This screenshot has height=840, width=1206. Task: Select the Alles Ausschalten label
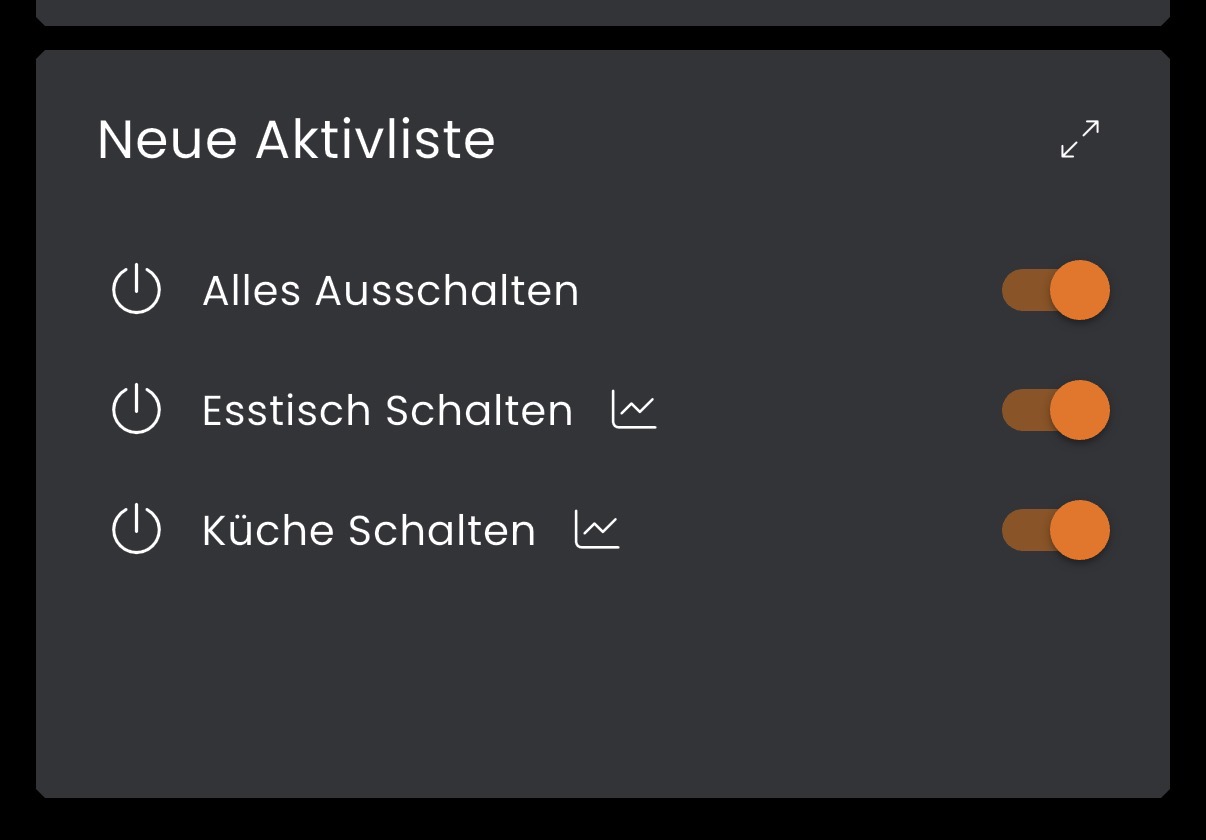tap(390, 291)
